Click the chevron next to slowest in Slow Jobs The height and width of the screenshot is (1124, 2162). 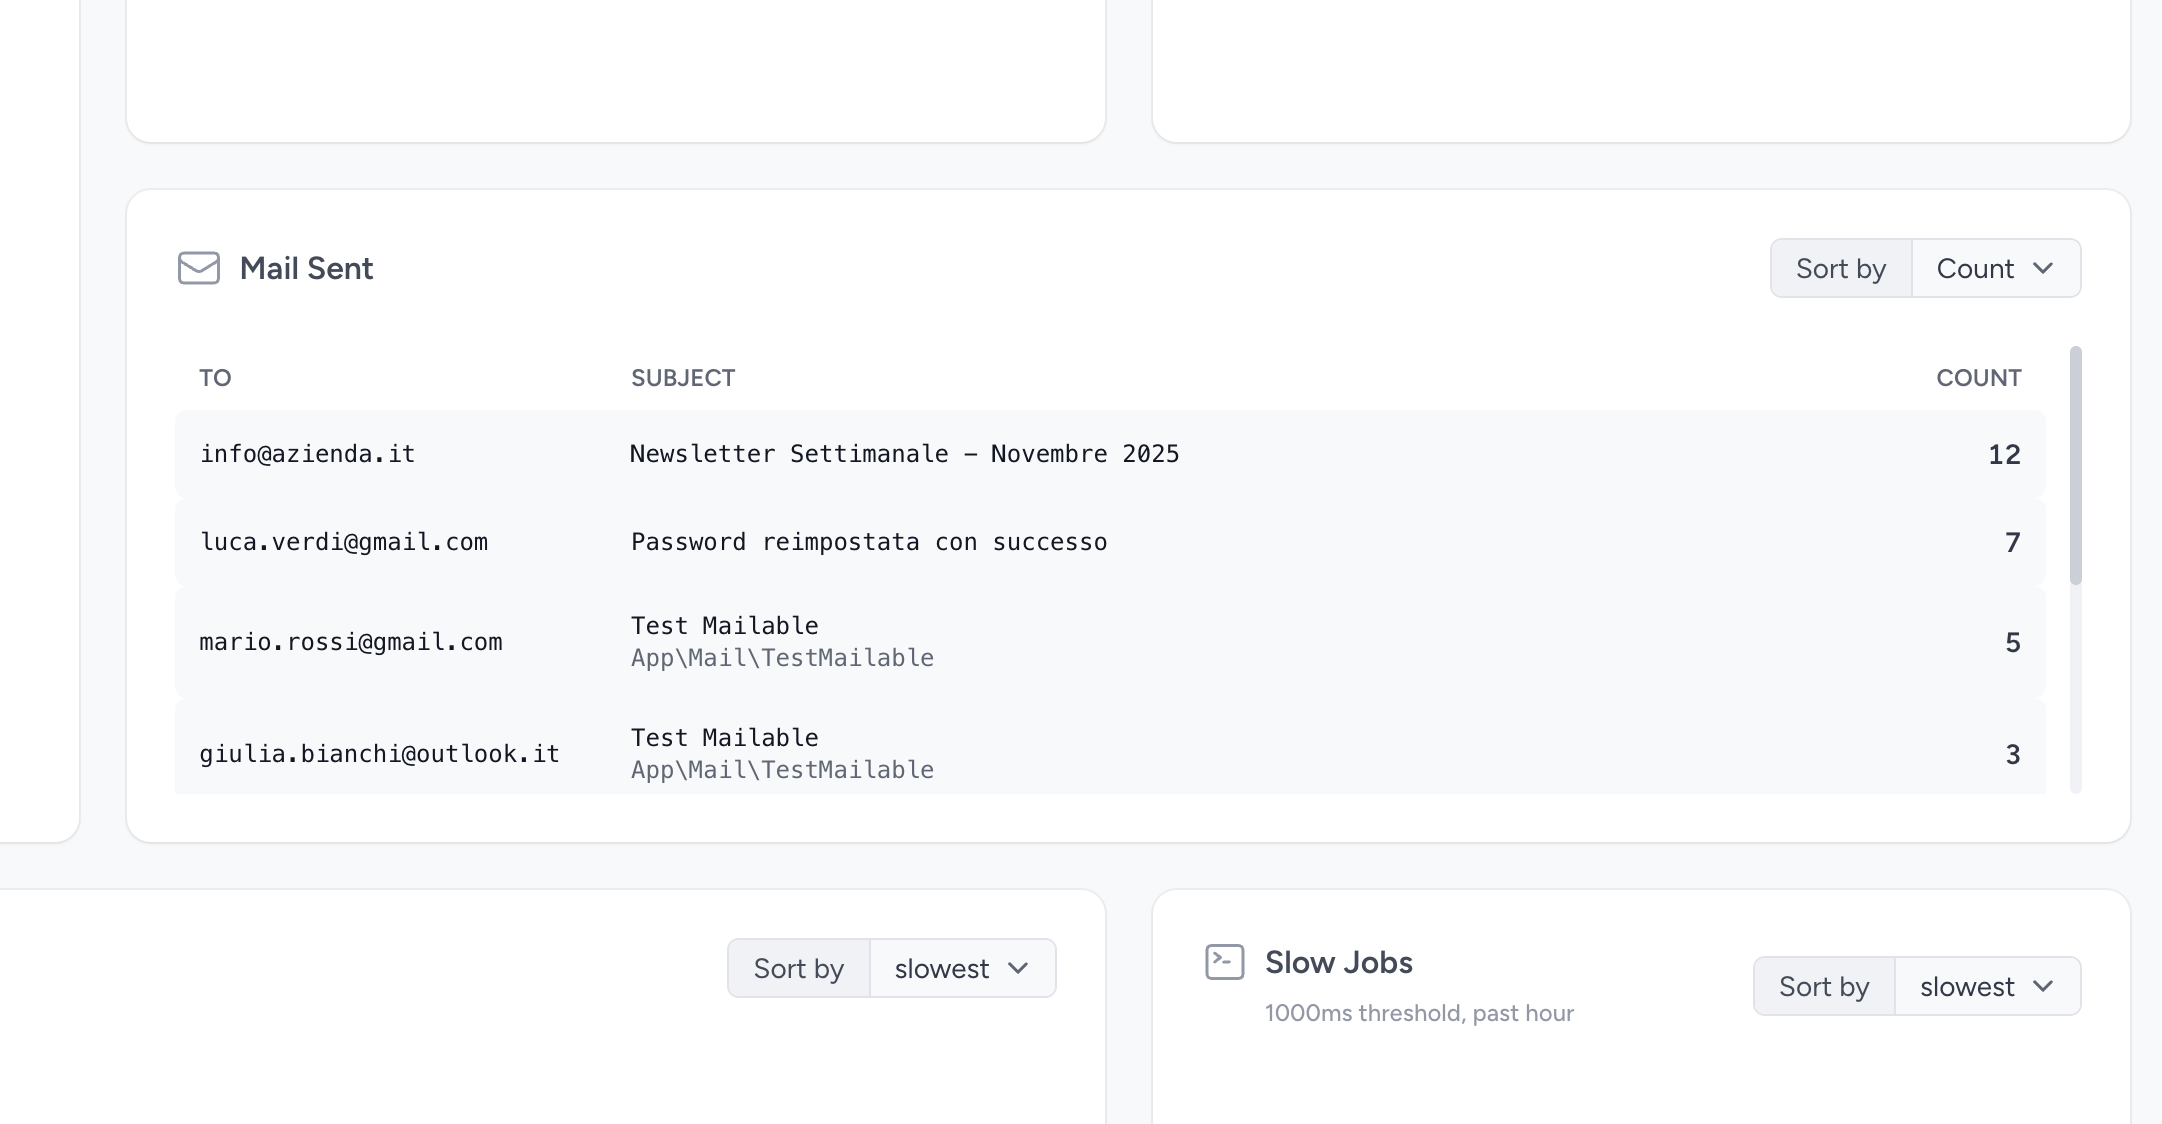pyautogui.click(x=2046, y=986)
